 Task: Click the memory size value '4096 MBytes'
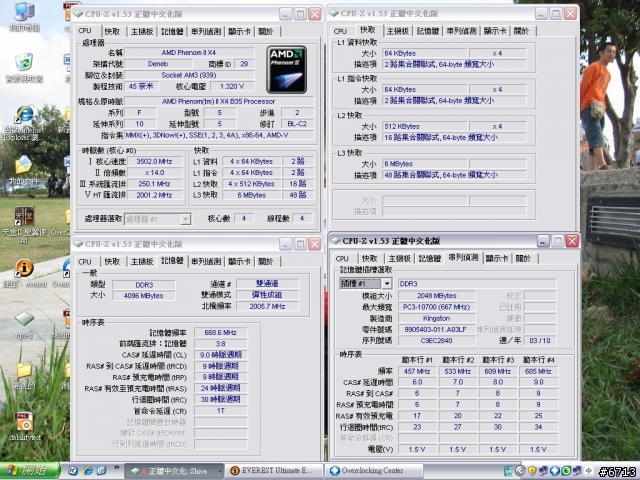tap(144, 296)
